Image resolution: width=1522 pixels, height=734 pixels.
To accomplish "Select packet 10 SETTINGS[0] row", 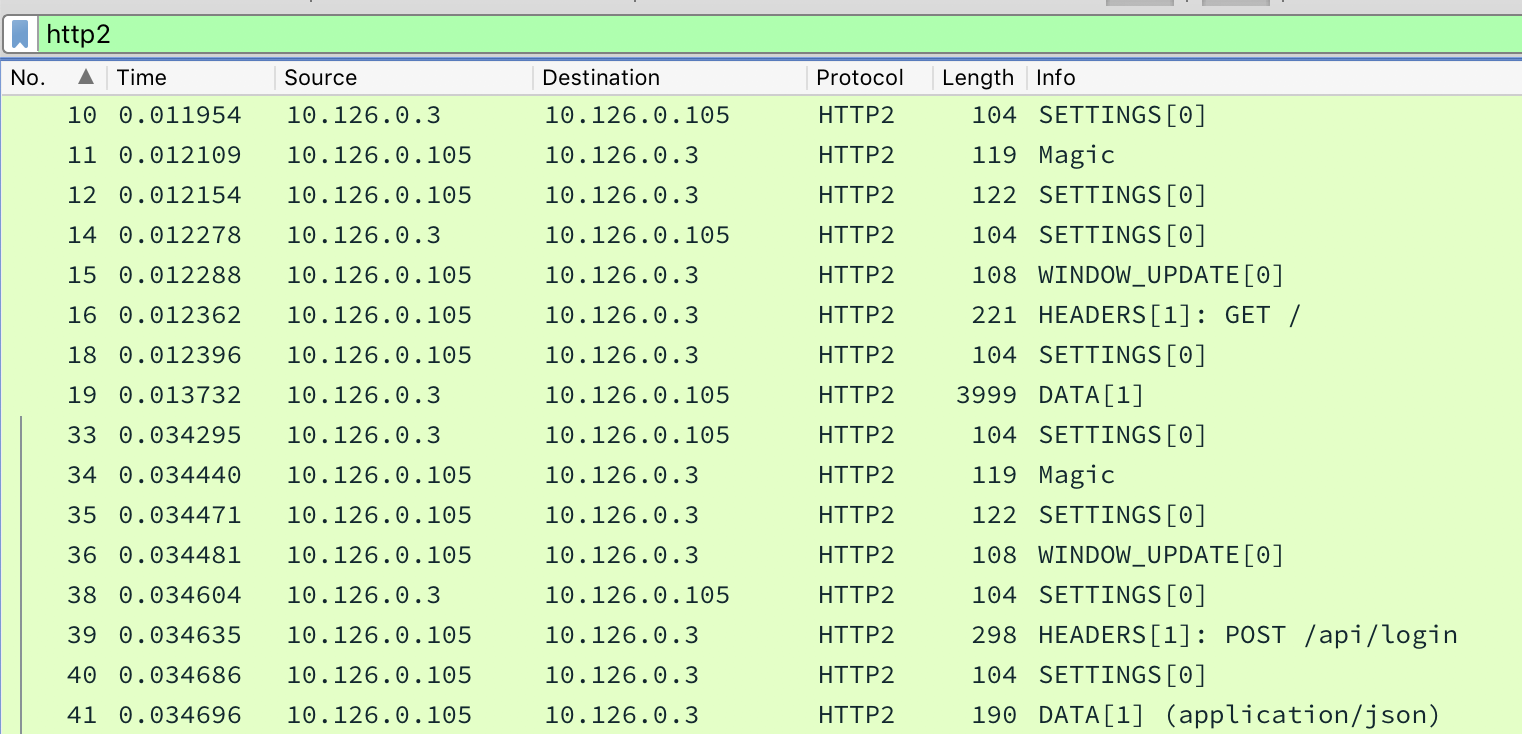I will (761, 115).
